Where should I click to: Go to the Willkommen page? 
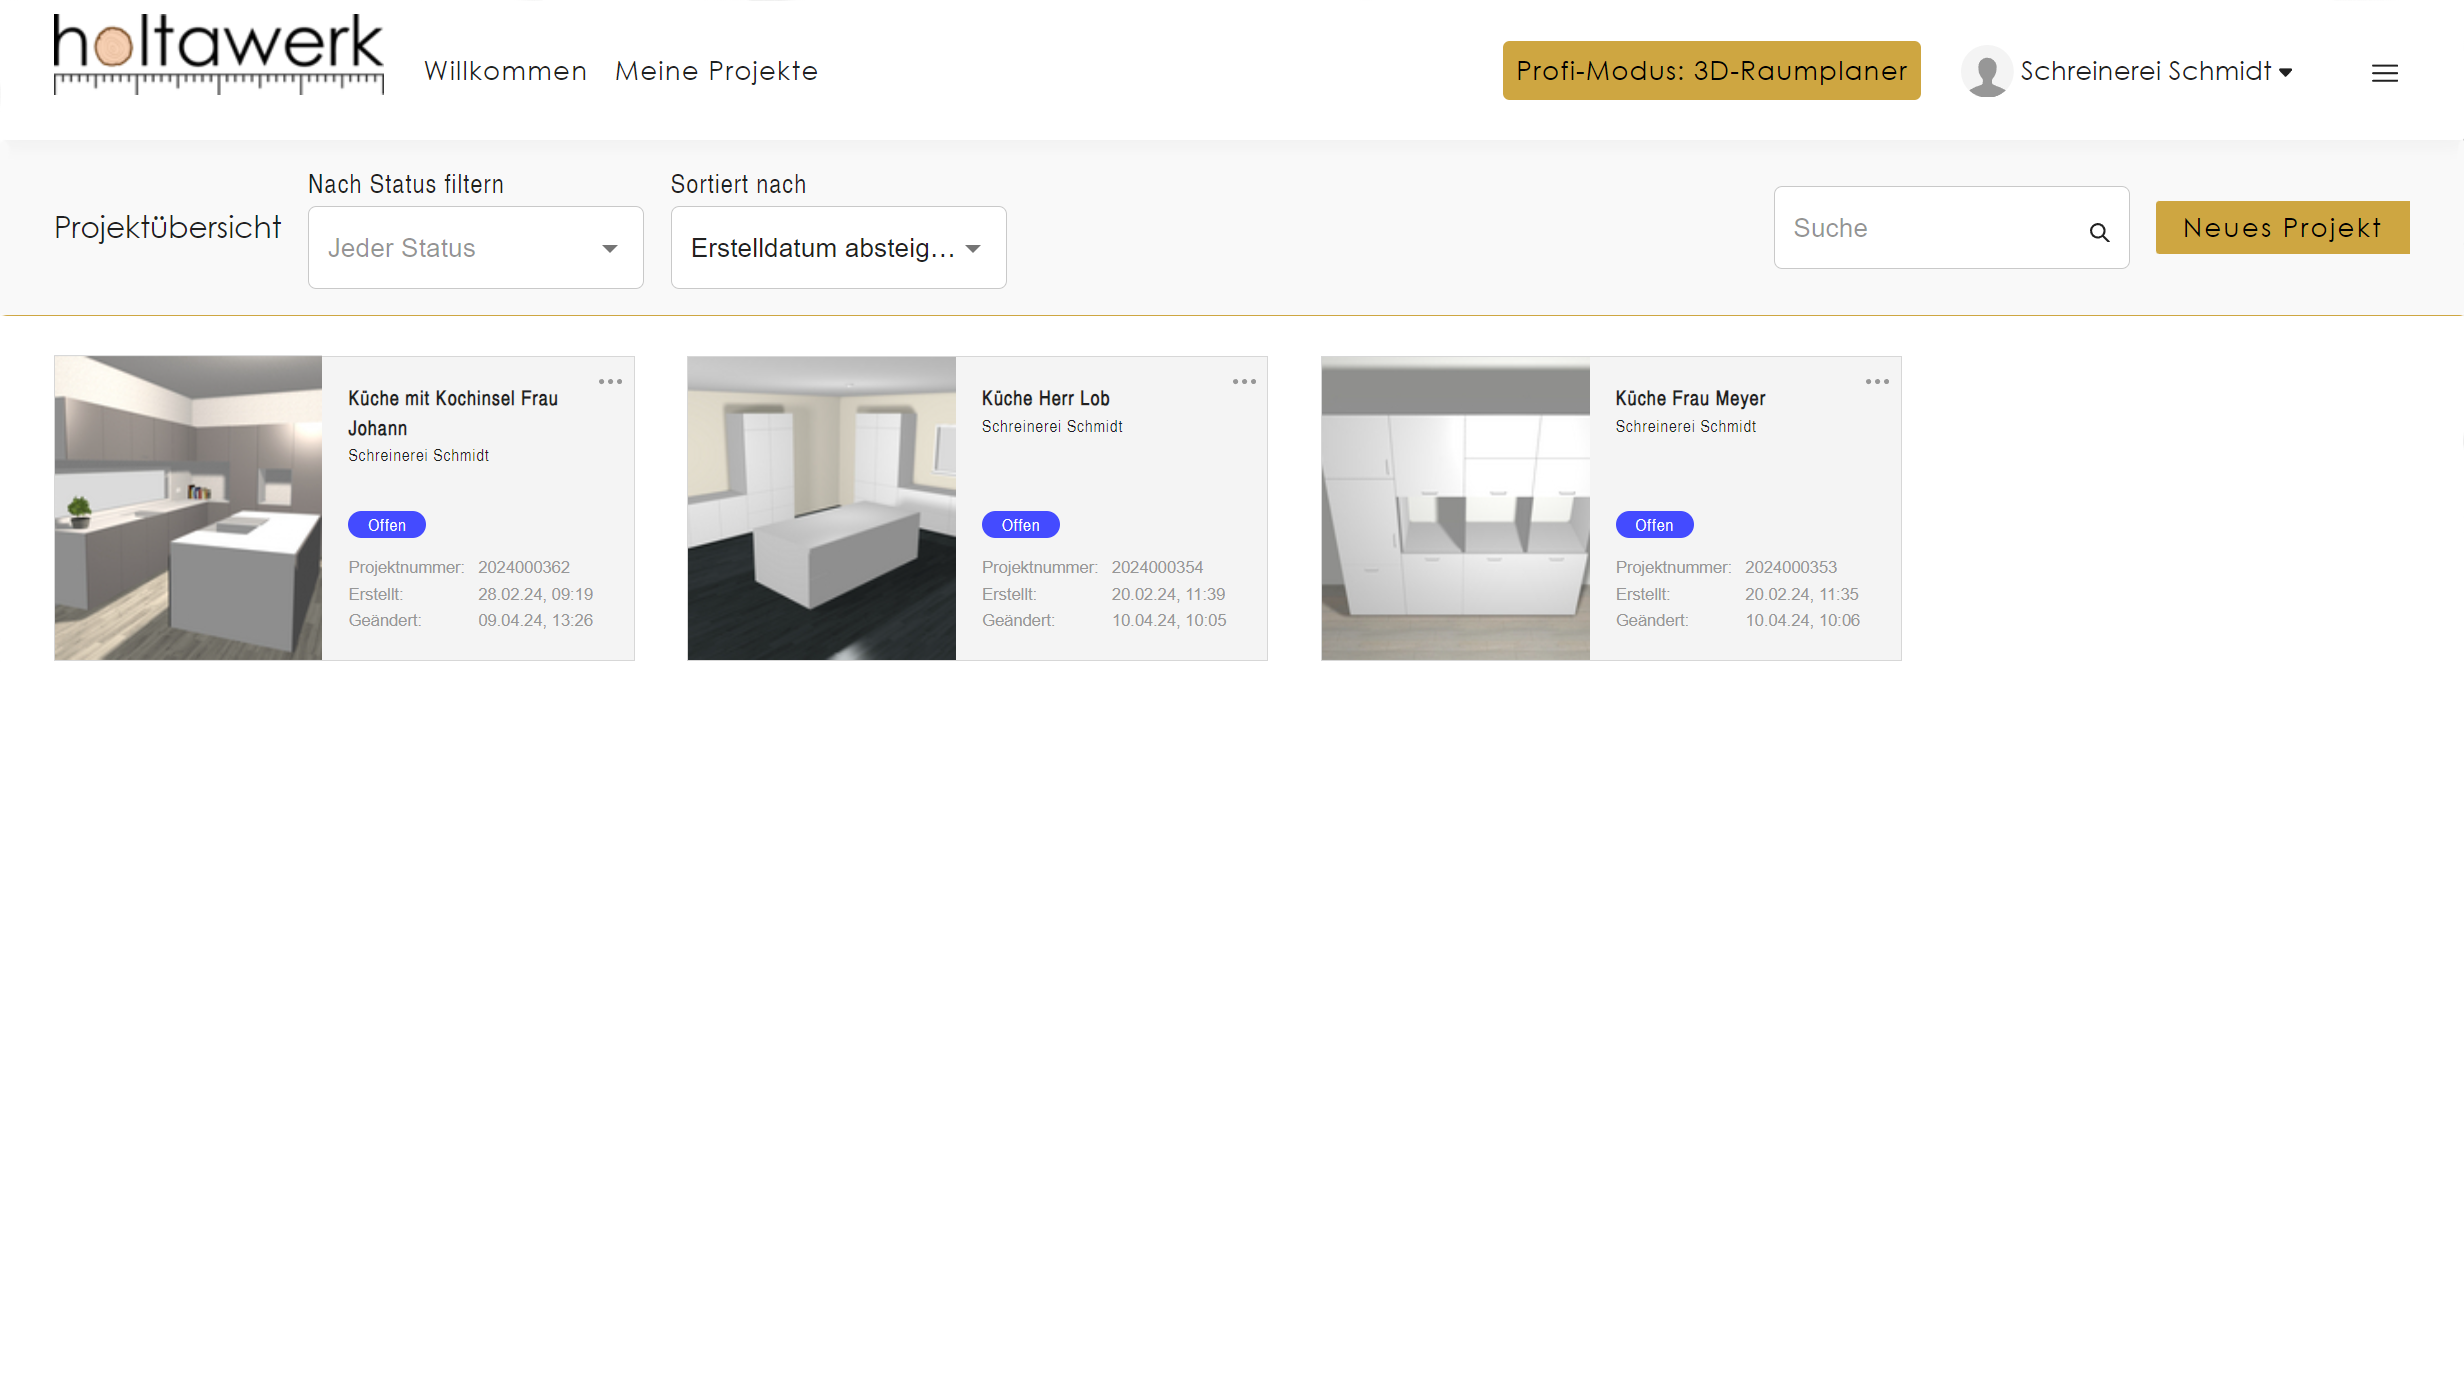coord(505,71)
